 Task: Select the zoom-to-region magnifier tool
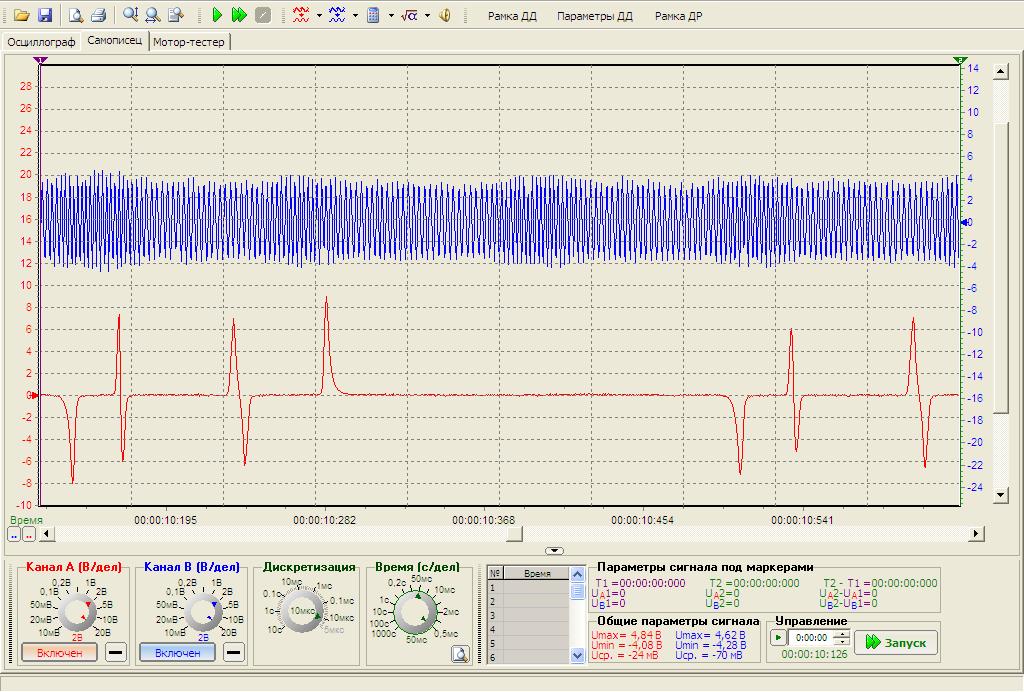click(176, 15)
